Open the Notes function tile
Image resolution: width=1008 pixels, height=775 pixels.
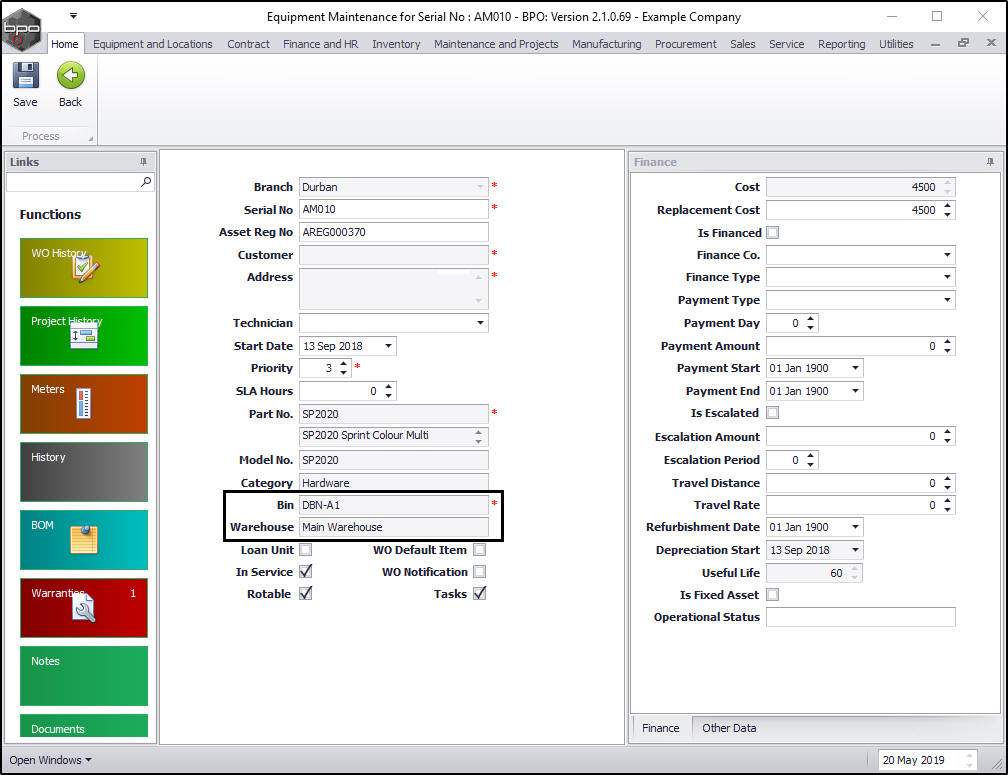84,676
